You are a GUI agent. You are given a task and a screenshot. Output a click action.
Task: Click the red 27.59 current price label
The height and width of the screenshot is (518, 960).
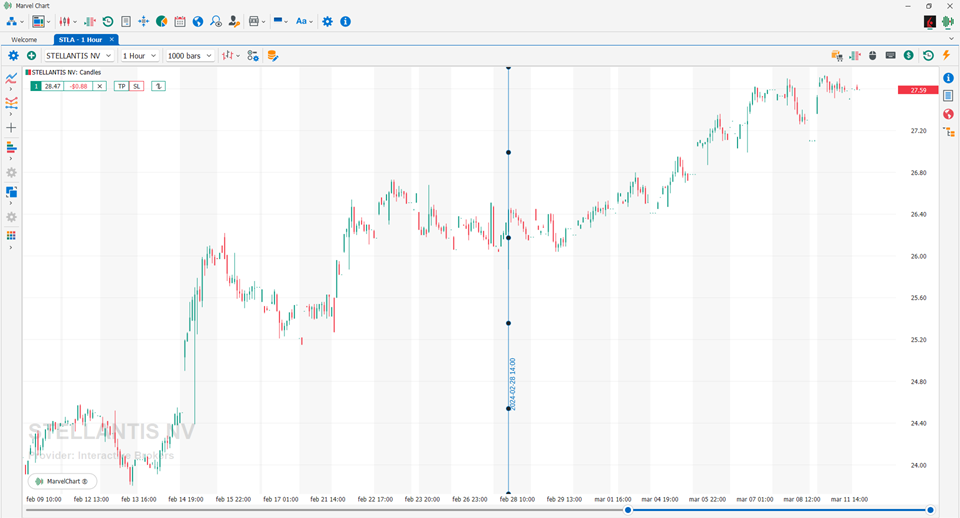918,90
